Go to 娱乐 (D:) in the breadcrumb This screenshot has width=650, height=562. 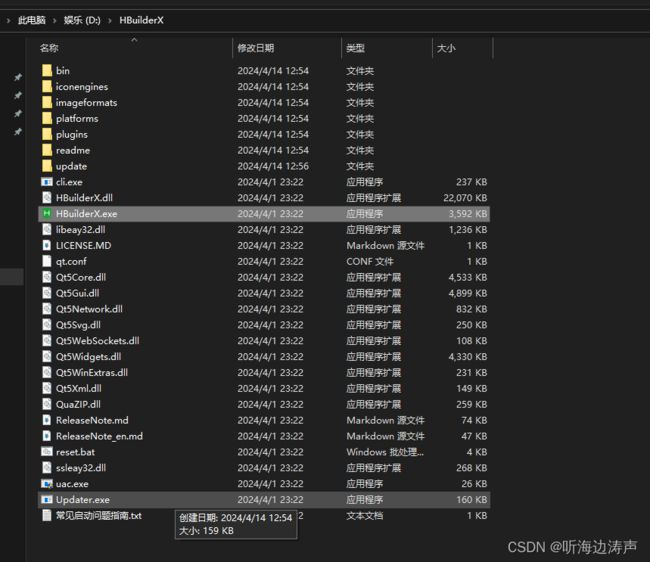82,20
